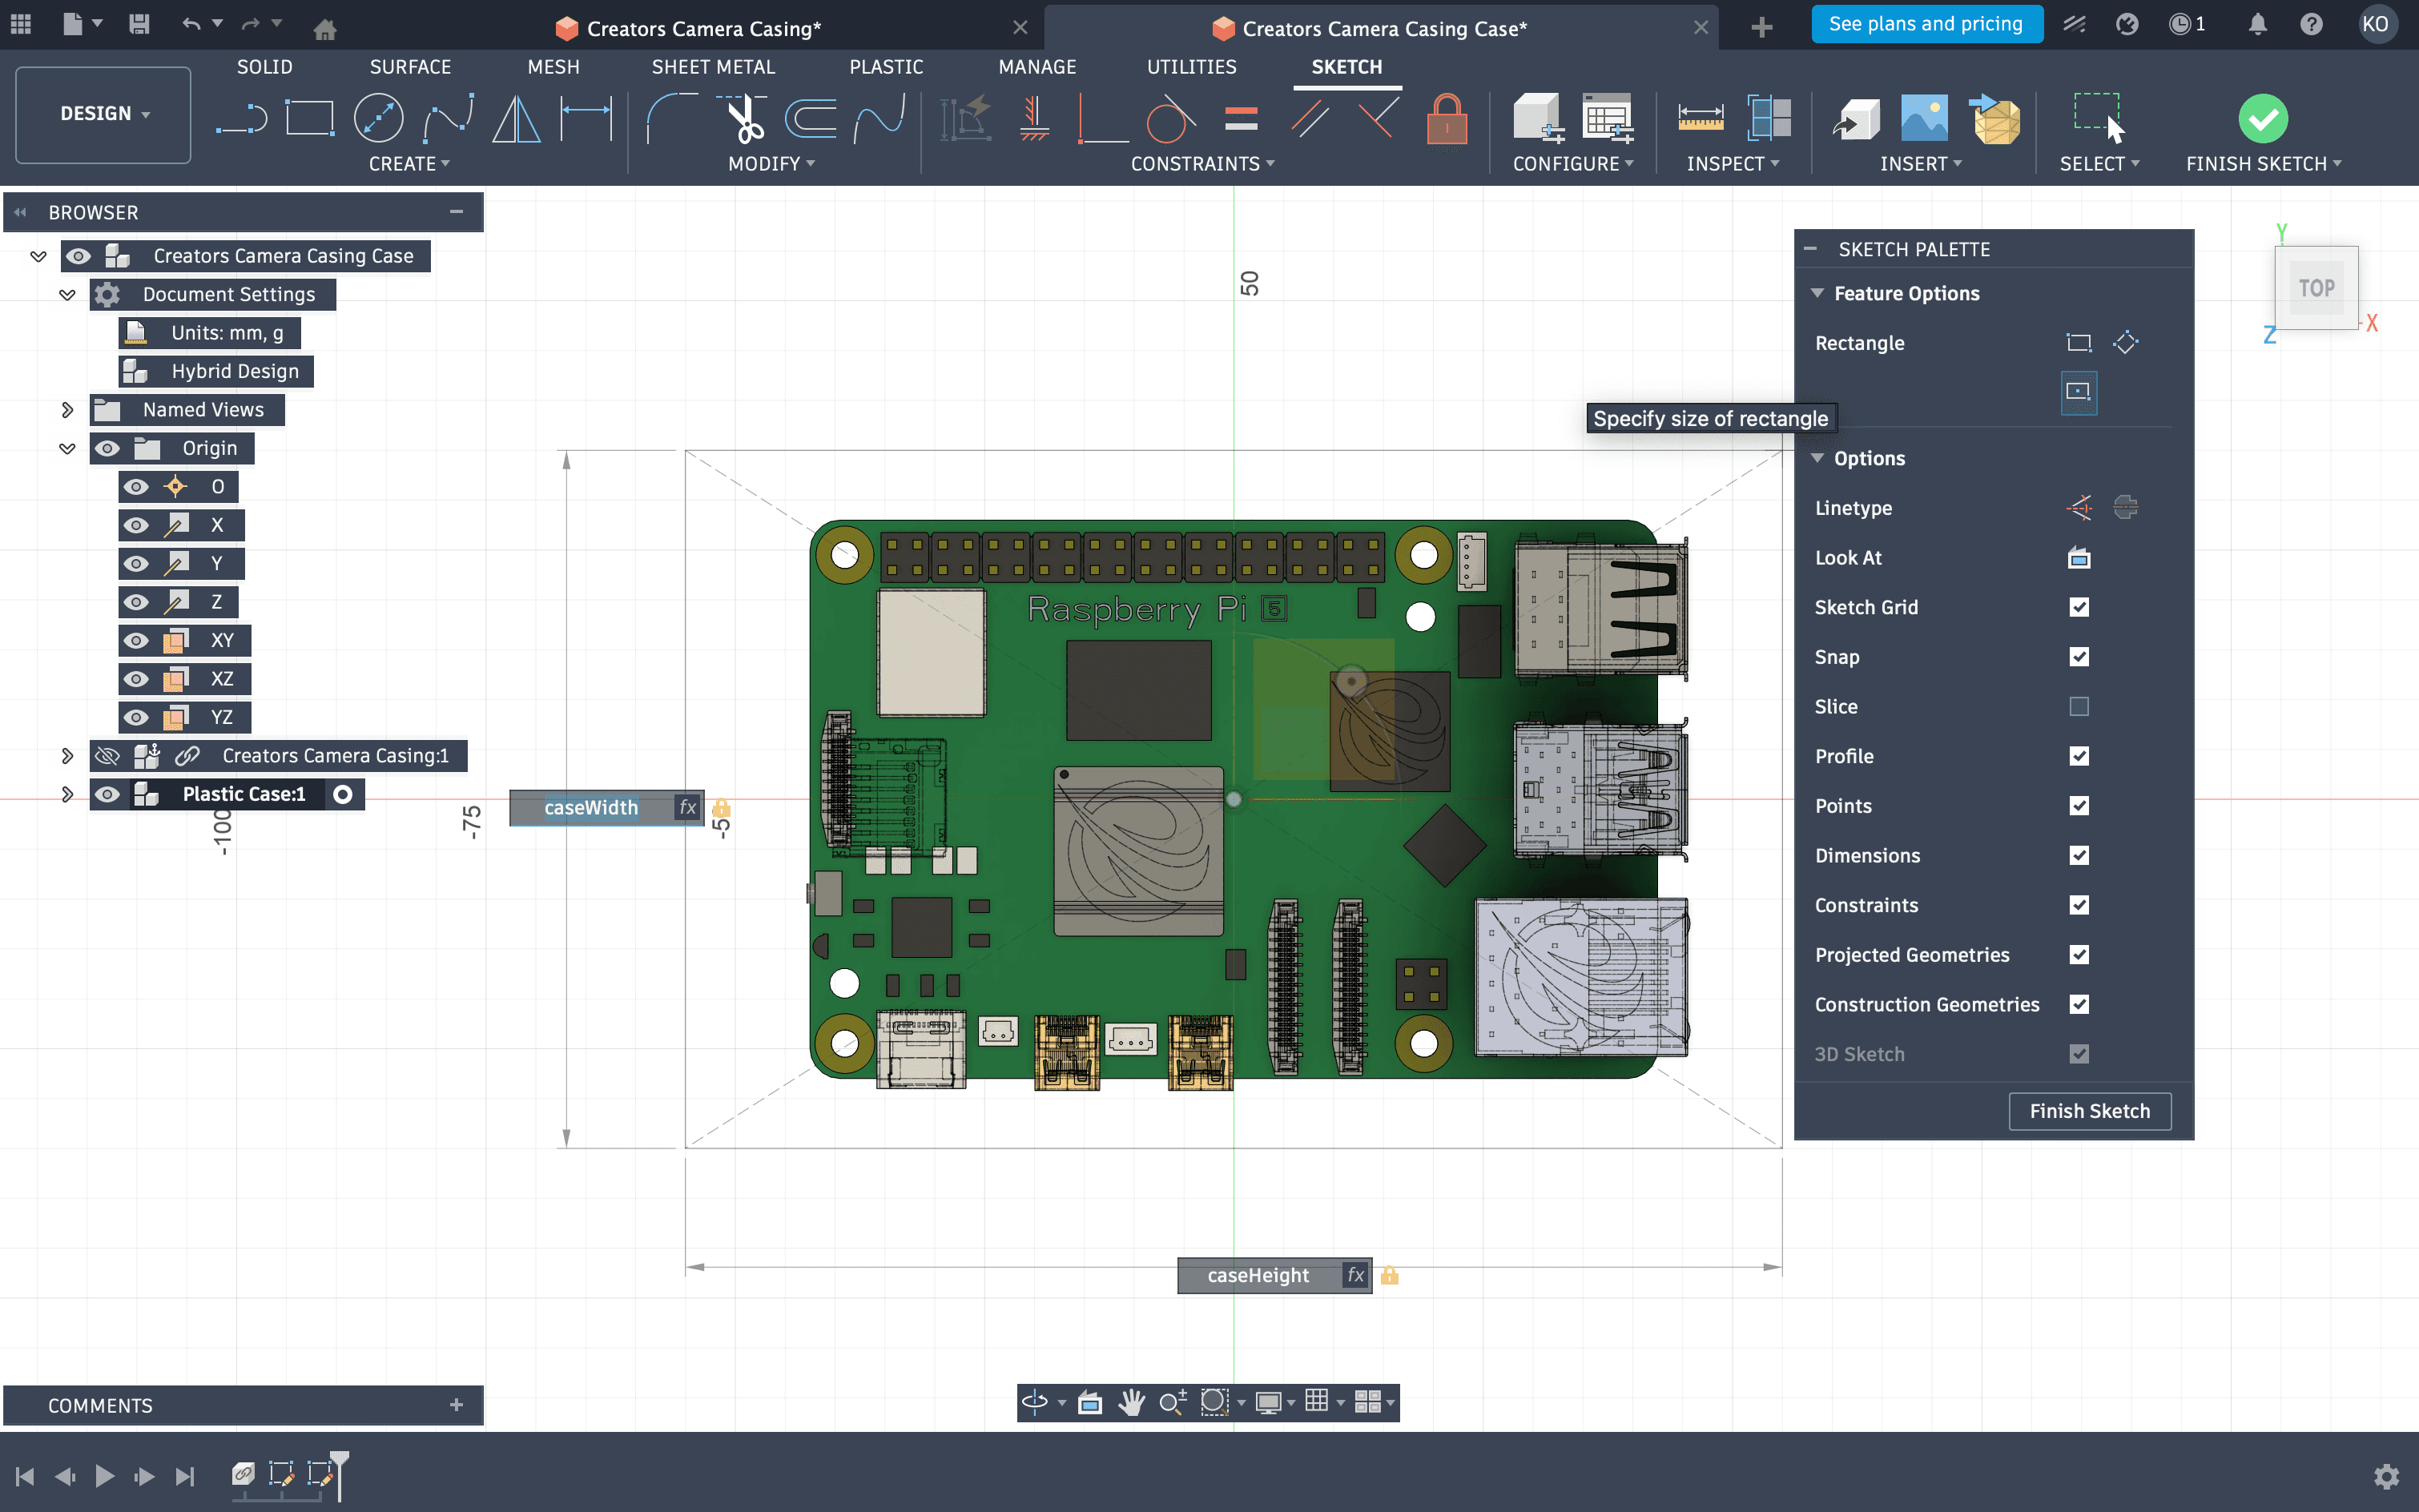Switch to the SOLID tab
Image resolution: width=2419 pixels, height=1512 pixels.
[264, 67]
